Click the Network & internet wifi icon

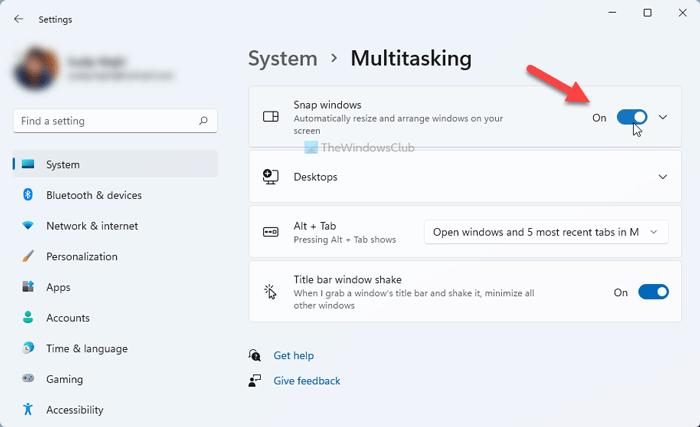point(28,226)
